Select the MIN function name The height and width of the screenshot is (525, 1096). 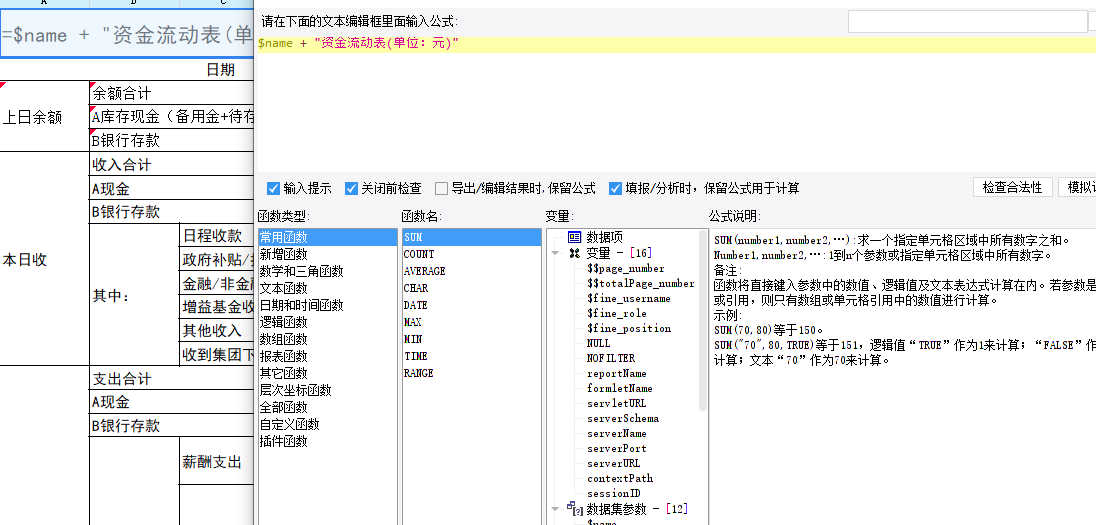tap(472, 339)
